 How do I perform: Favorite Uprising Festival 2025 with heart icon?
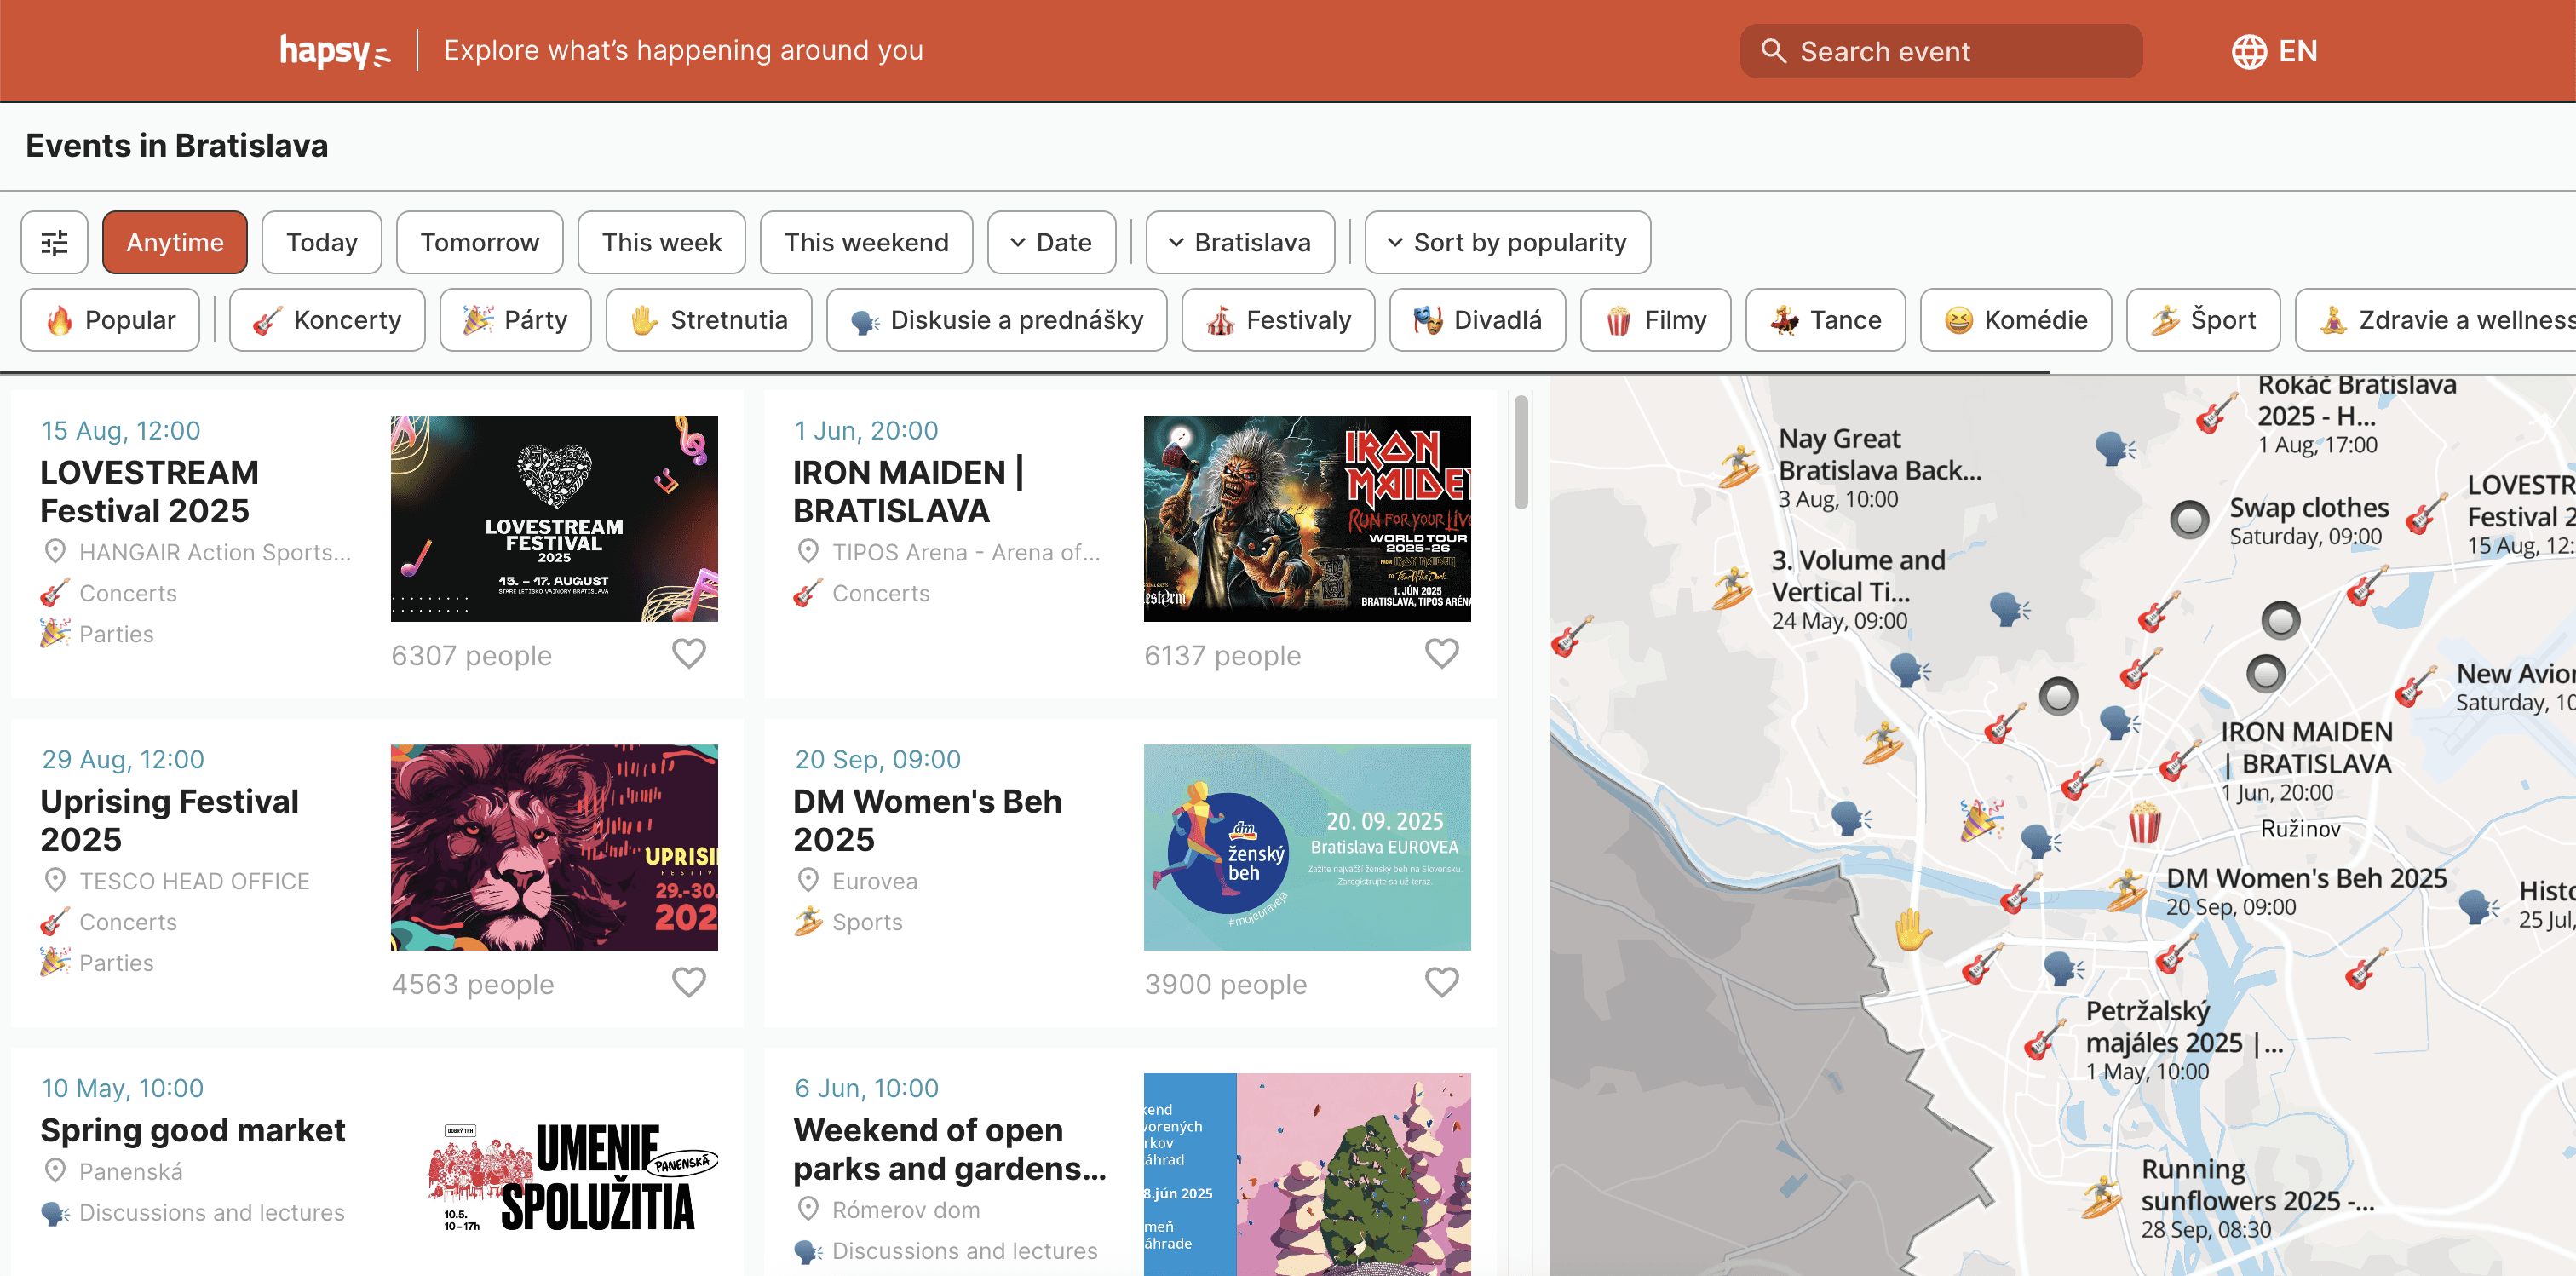click(689, 983)
